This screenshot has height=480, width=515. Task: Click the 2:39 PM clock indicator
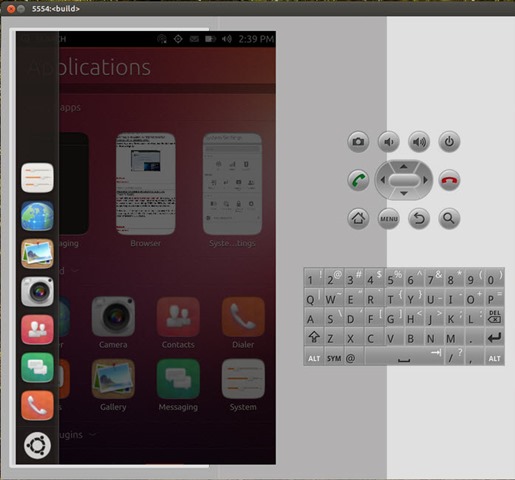[x=256, y=39]
